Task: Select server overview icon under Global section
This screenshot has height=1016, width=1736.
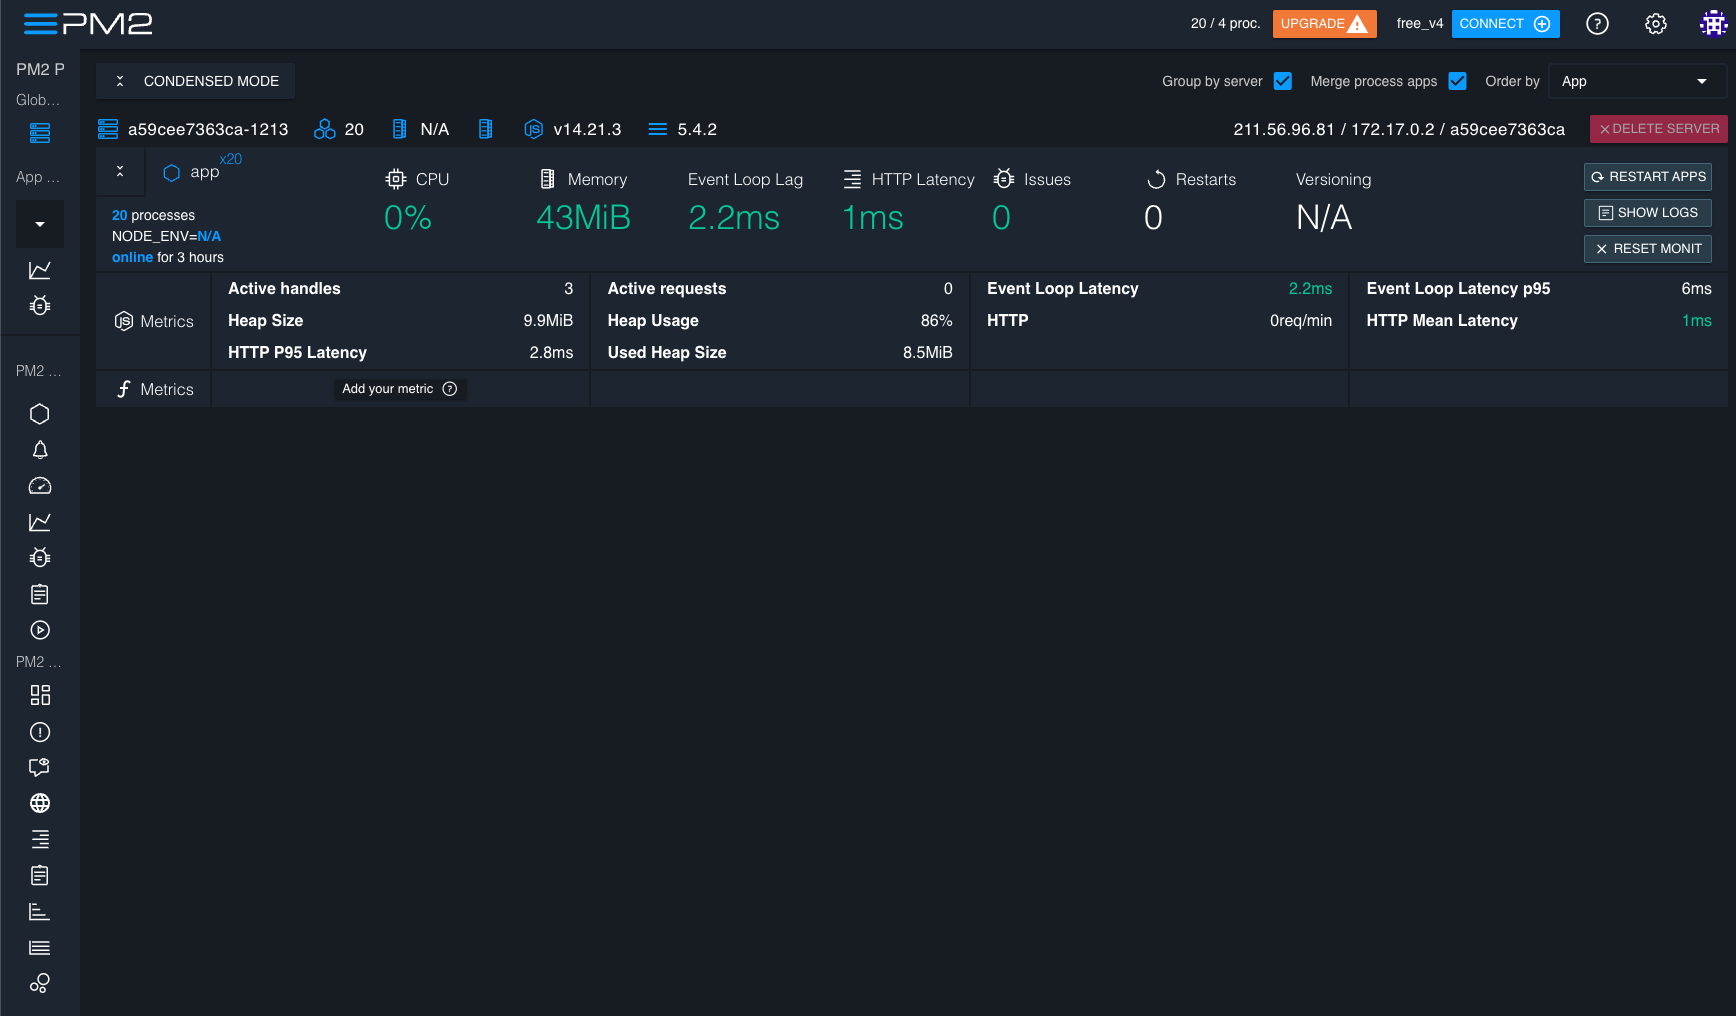Action: coord(40,133)
